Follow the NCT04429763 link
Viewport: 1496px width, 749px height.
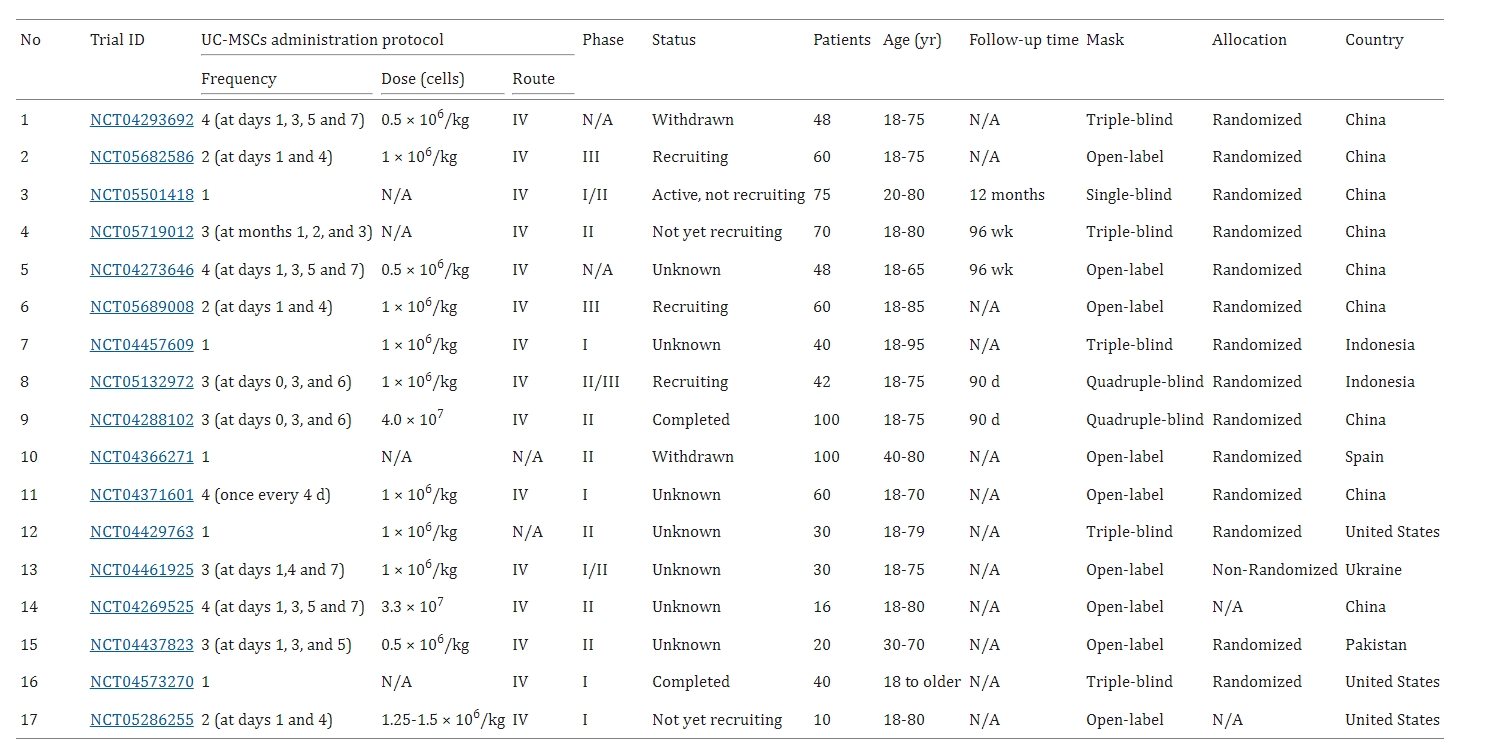click(141, 532)
